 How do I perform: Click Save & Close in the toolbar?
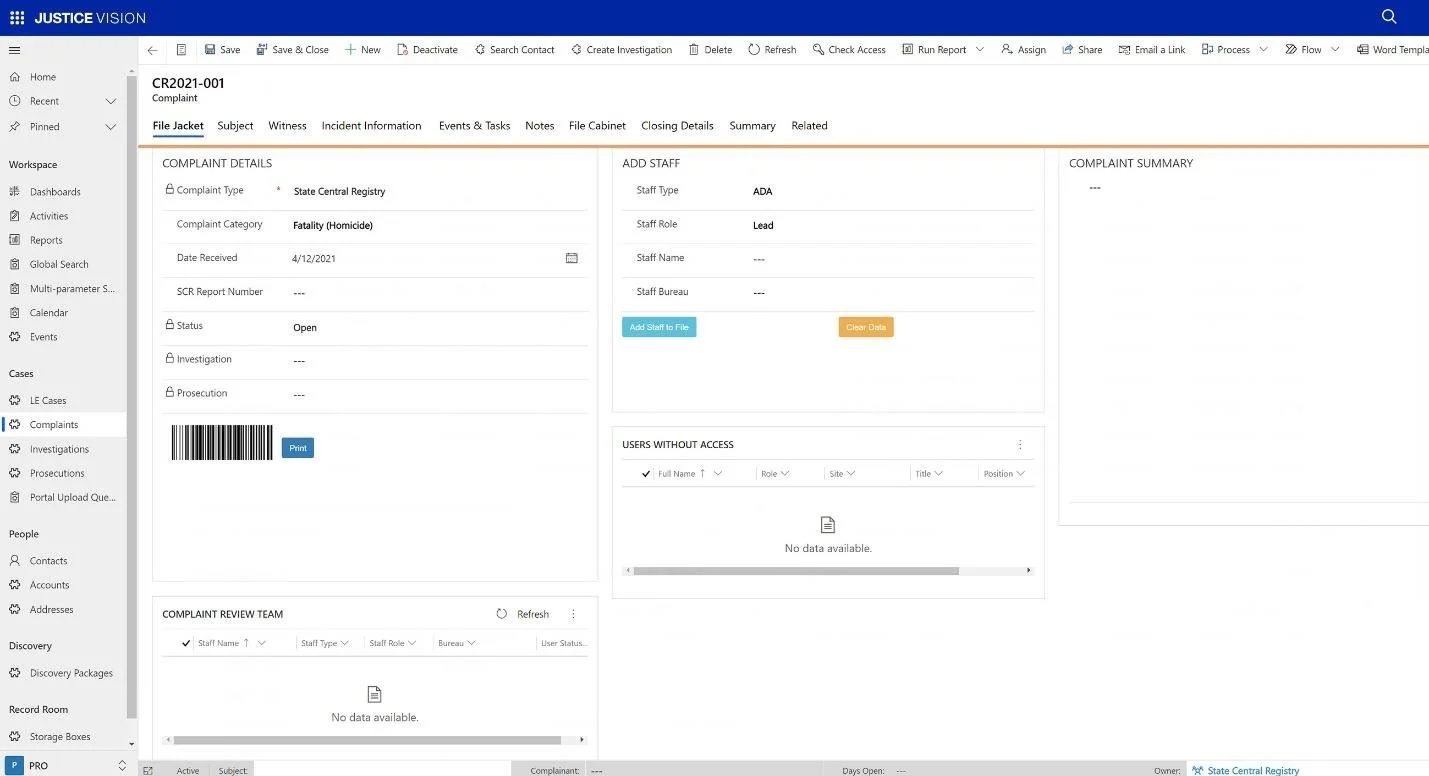coord(292,50)
